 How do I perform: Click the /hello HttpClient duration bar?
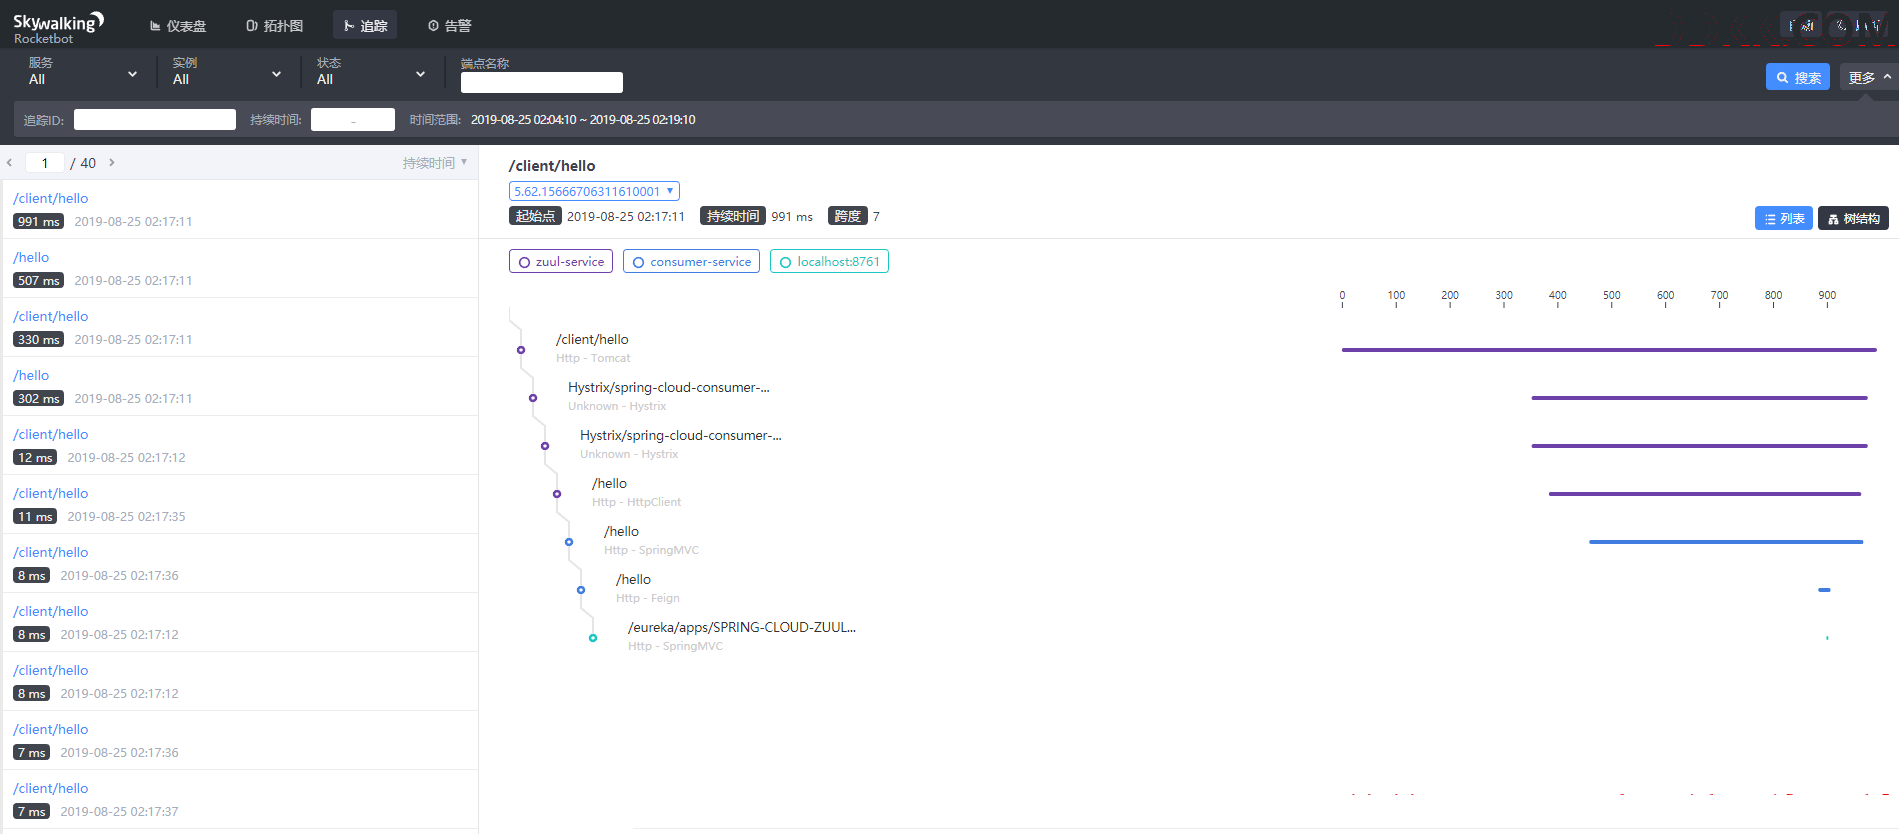1705,494
